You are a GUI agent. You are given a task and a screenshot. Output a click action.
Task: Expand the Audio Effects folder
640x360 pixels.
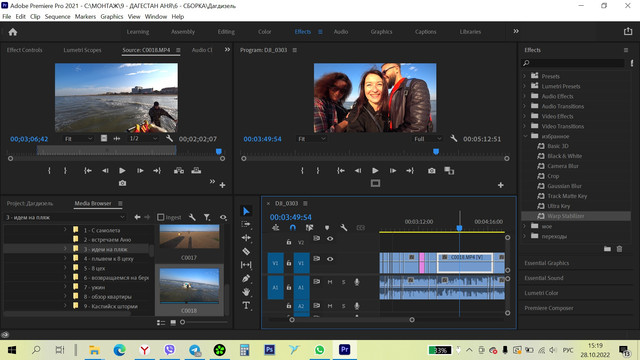click(525, 96)
